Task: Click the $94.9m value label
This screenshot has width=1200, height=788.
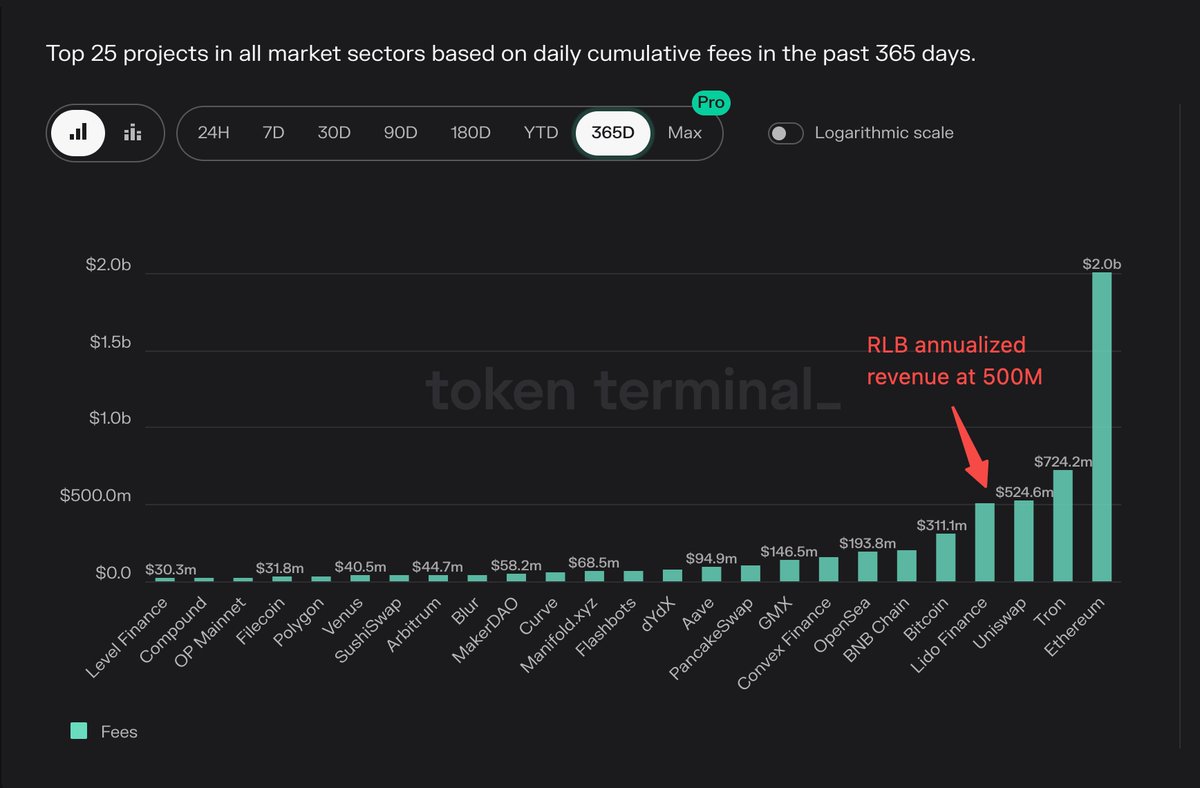Action: click(x=712, y=557)
